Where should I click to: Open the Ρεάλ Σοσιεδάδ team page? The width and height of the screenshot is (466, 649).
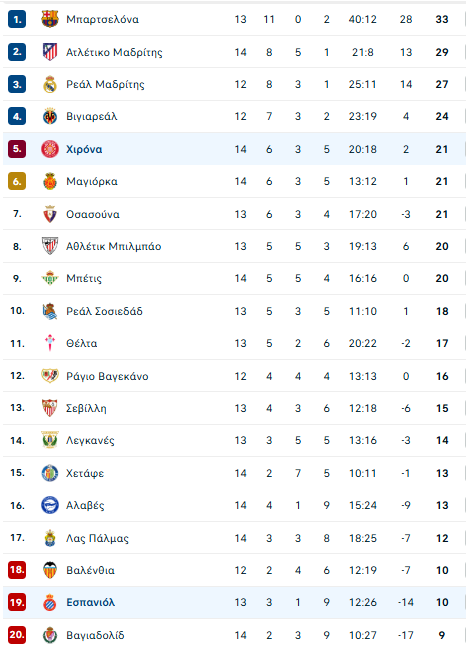tap(104, 311)
